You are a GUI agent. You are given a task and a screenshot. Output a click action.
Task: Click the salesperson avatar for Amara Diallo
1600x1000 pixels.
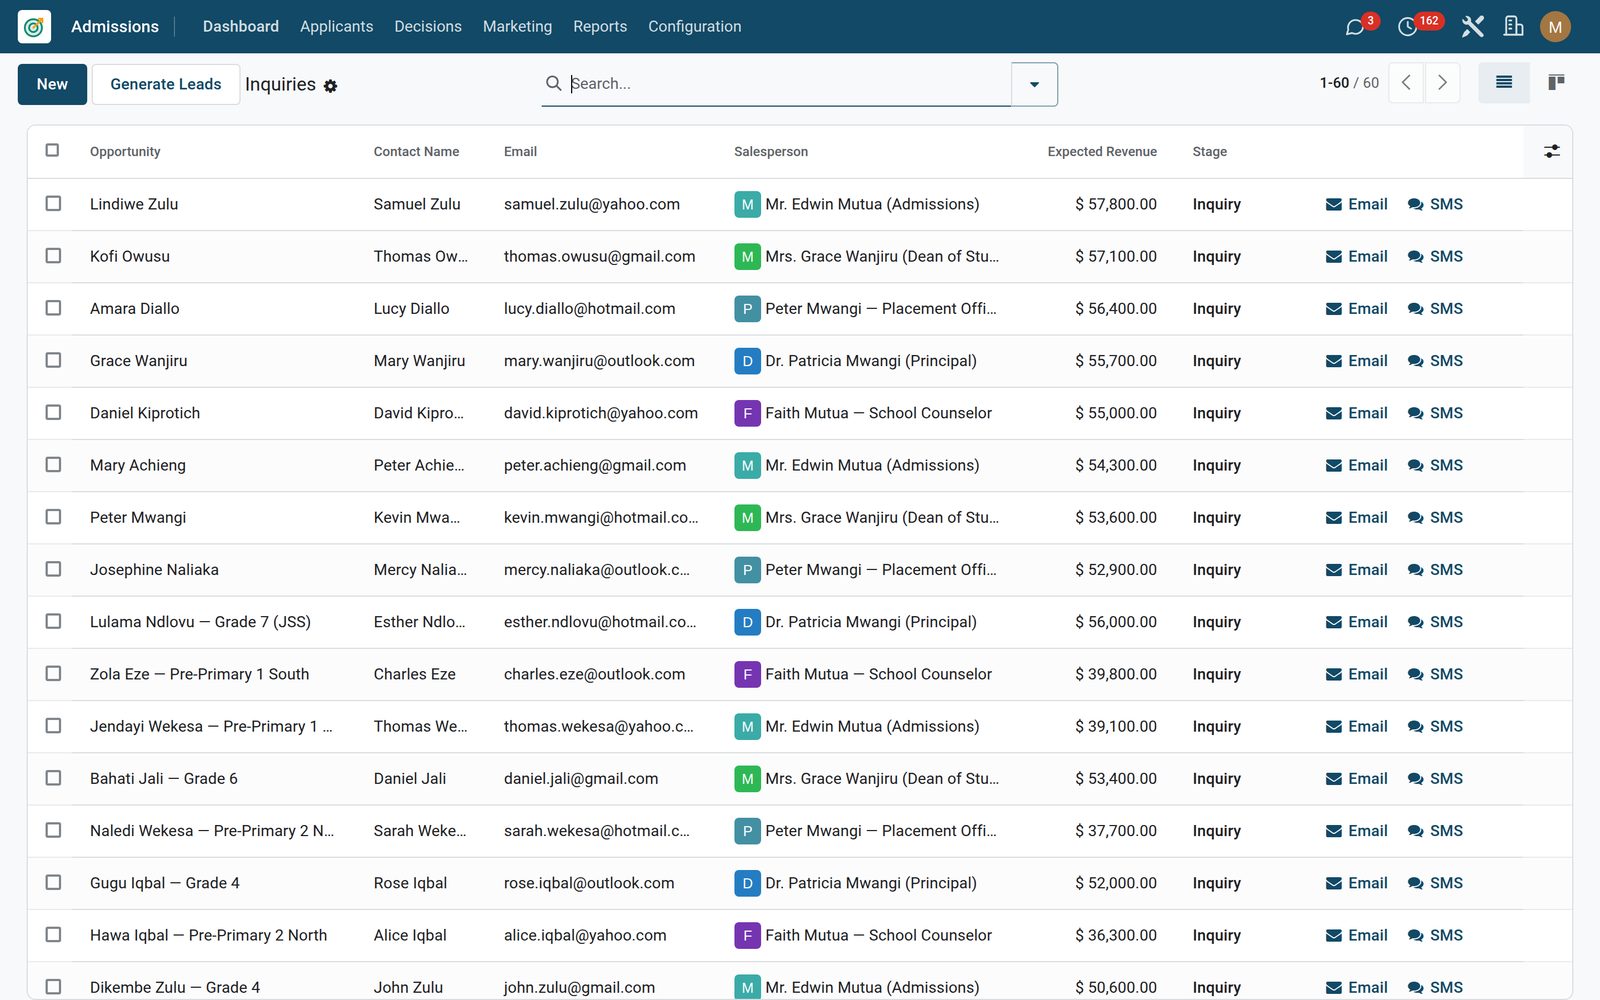coord(747,309)
